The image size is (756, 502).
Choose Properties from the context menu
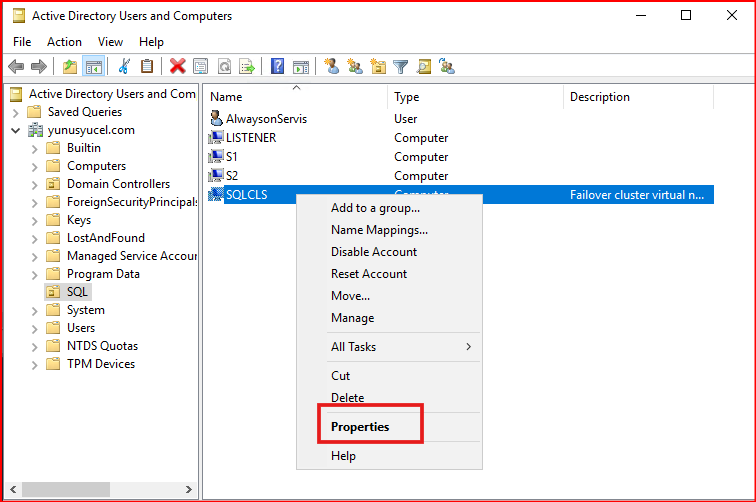coord(360,426)
